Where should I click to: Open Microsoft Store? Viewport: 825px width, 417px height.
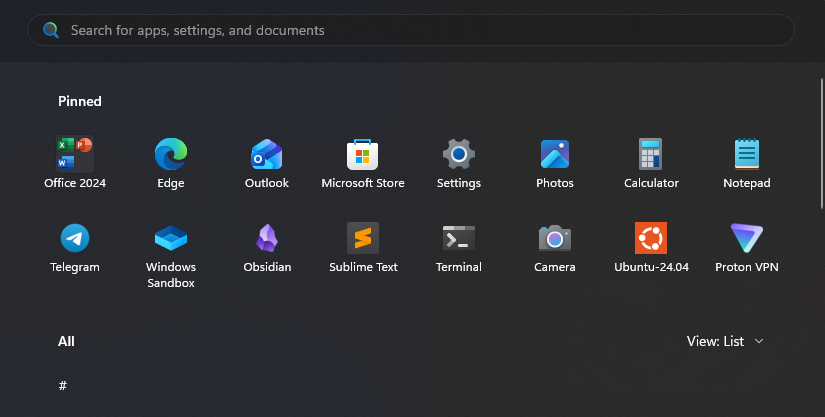coord(363,155)
